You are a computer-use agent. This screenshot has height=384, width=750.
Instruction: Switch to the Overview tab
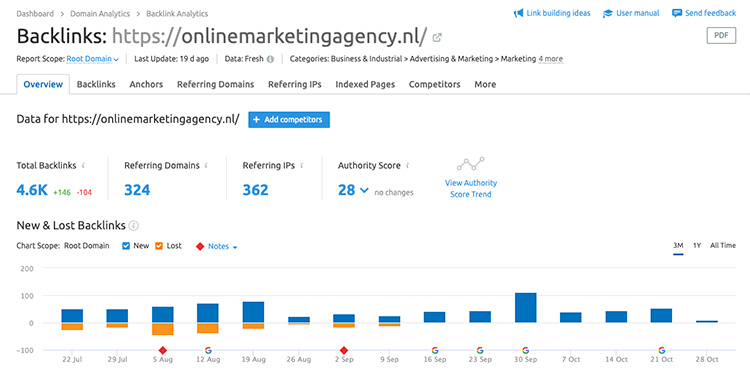pyautogui.click(x=43, y=85)
